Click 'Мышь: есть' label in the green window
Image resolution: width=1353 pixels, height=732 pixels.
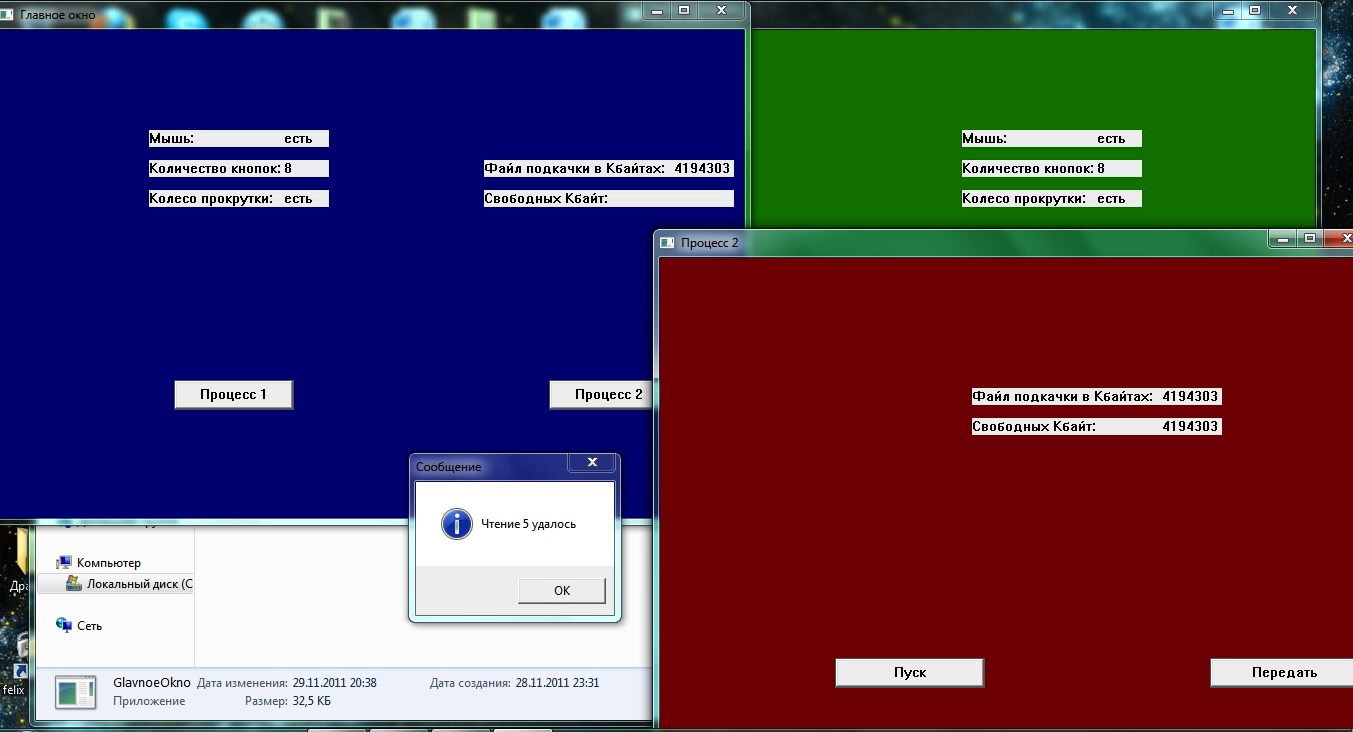(1052, 139)
